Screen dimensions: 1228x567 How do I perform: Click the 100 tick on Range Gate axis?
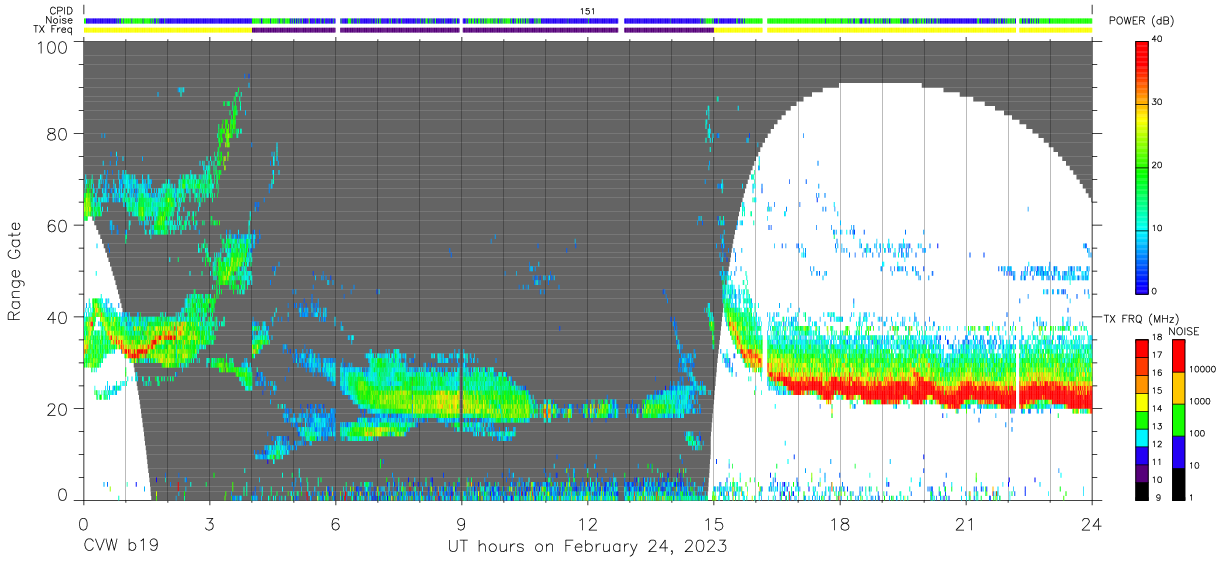point(52,47)
